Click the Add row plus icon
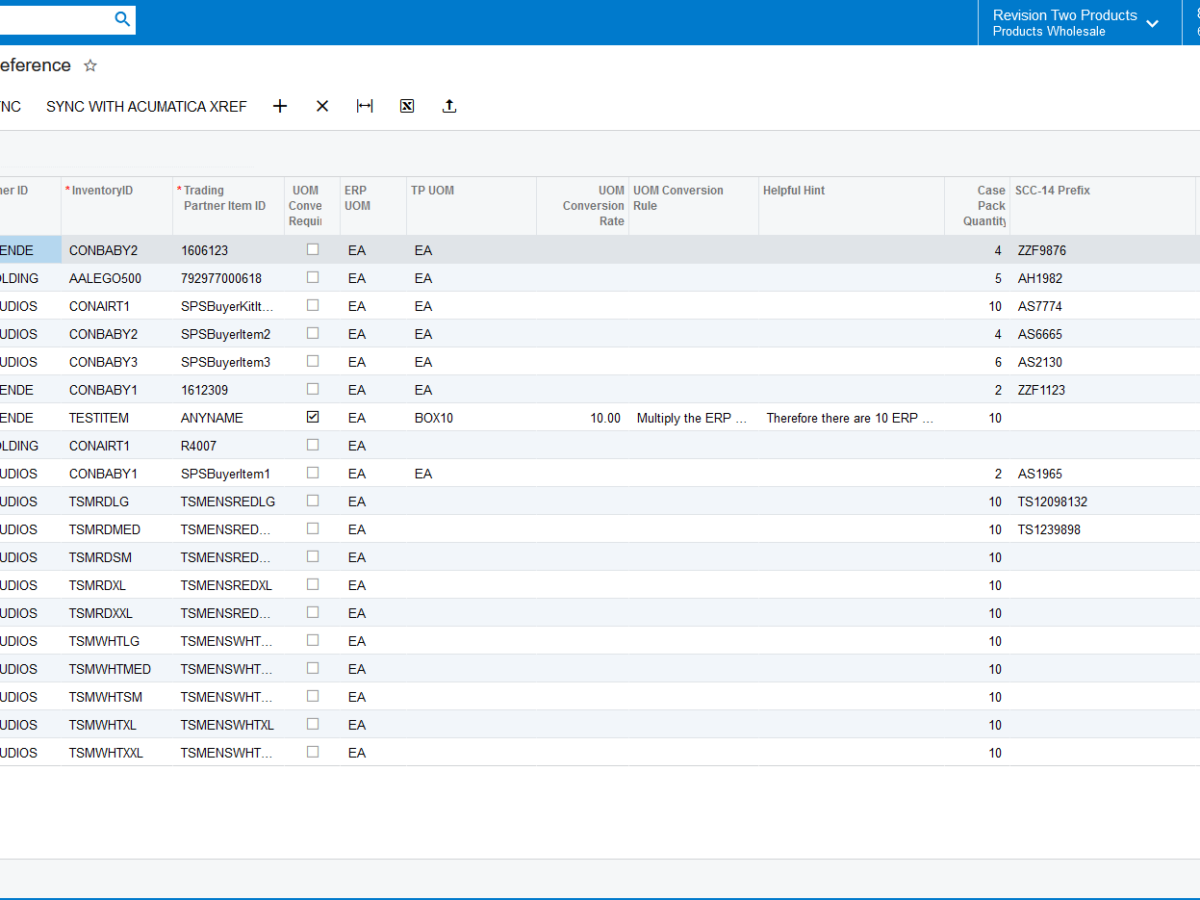 [280, 105]
